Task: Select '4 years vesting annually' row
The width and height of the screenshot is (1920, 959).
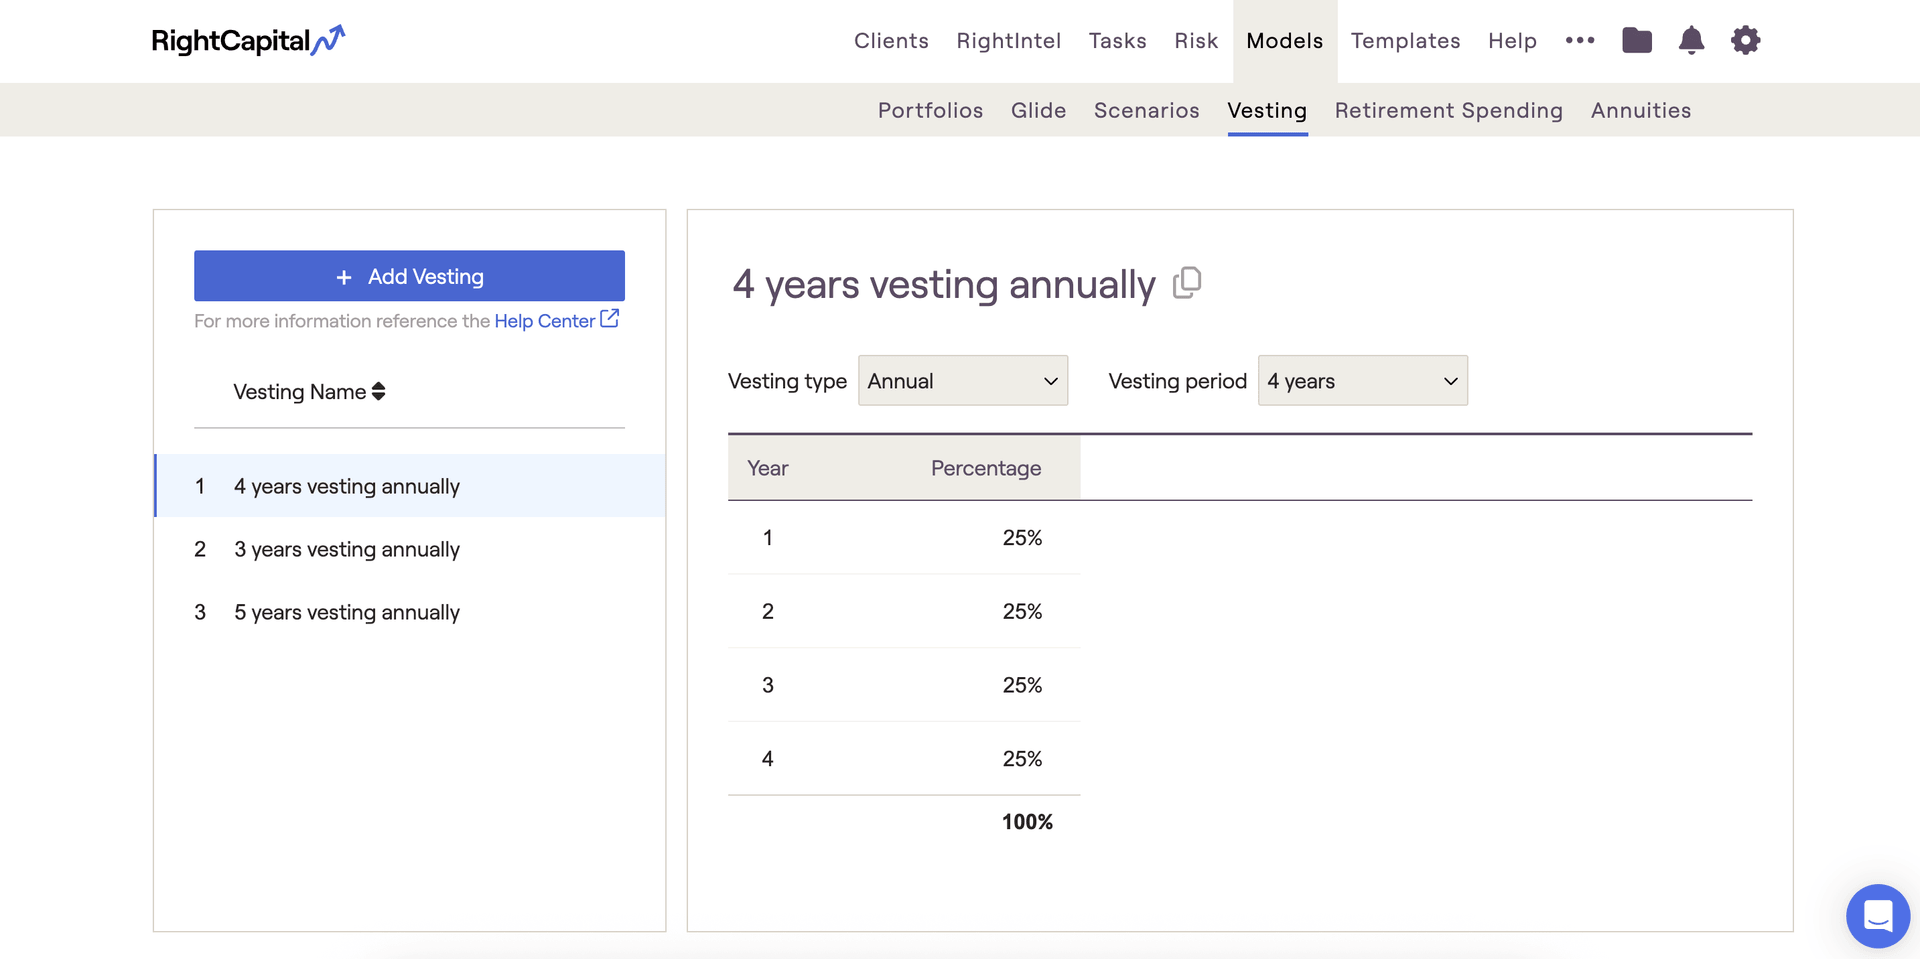Action: click(x=410, y=486)
